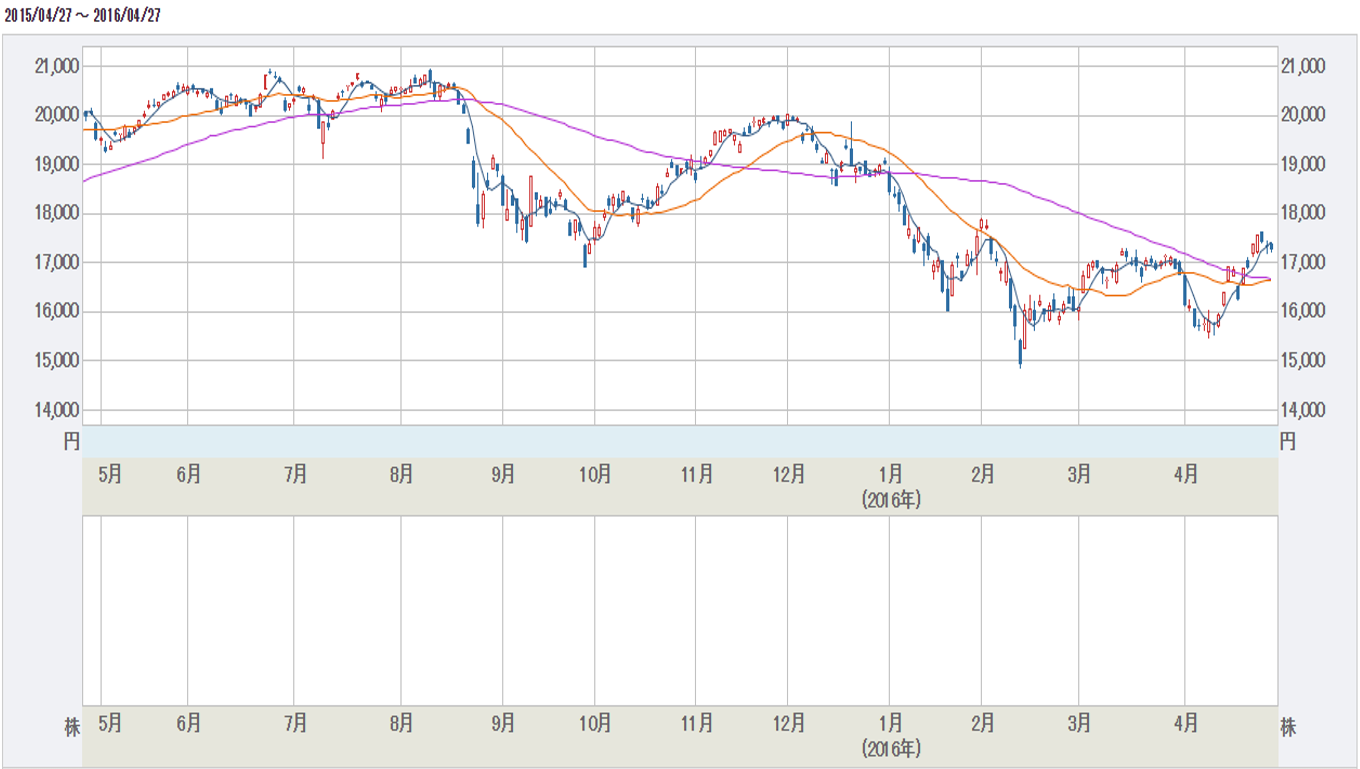Click 1月 on the price chart month axis
Screen dimensions: 1360x769
tap(890, 475)
